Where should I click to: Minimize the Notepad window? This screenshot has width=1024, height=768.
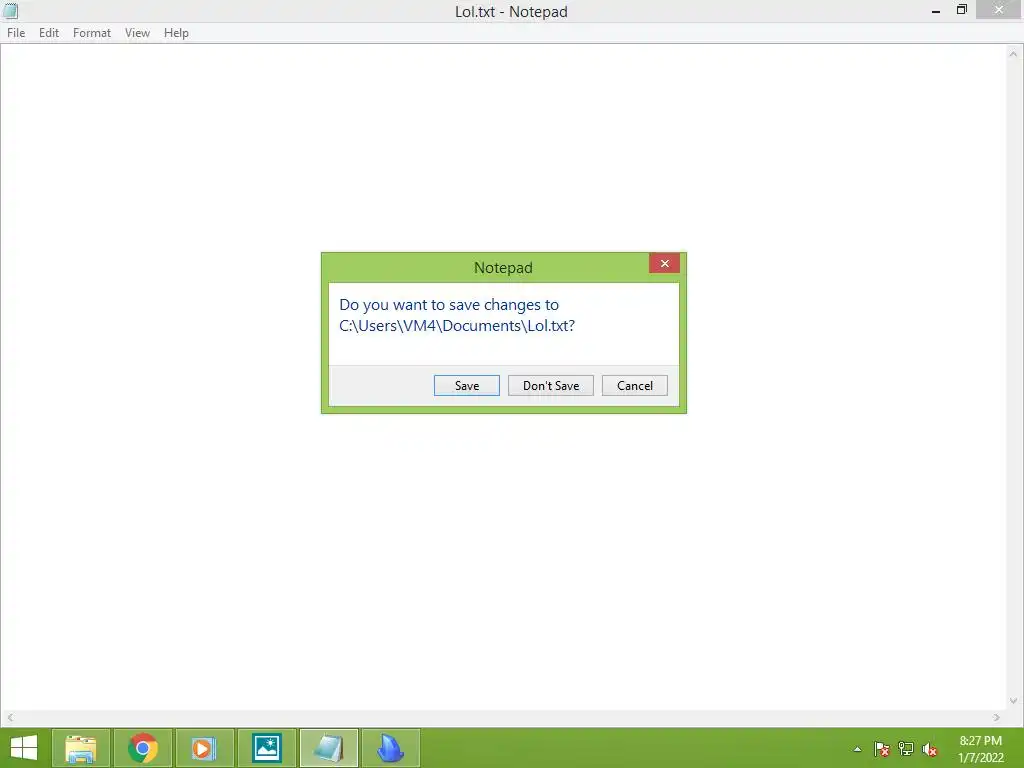click(936, 10)
